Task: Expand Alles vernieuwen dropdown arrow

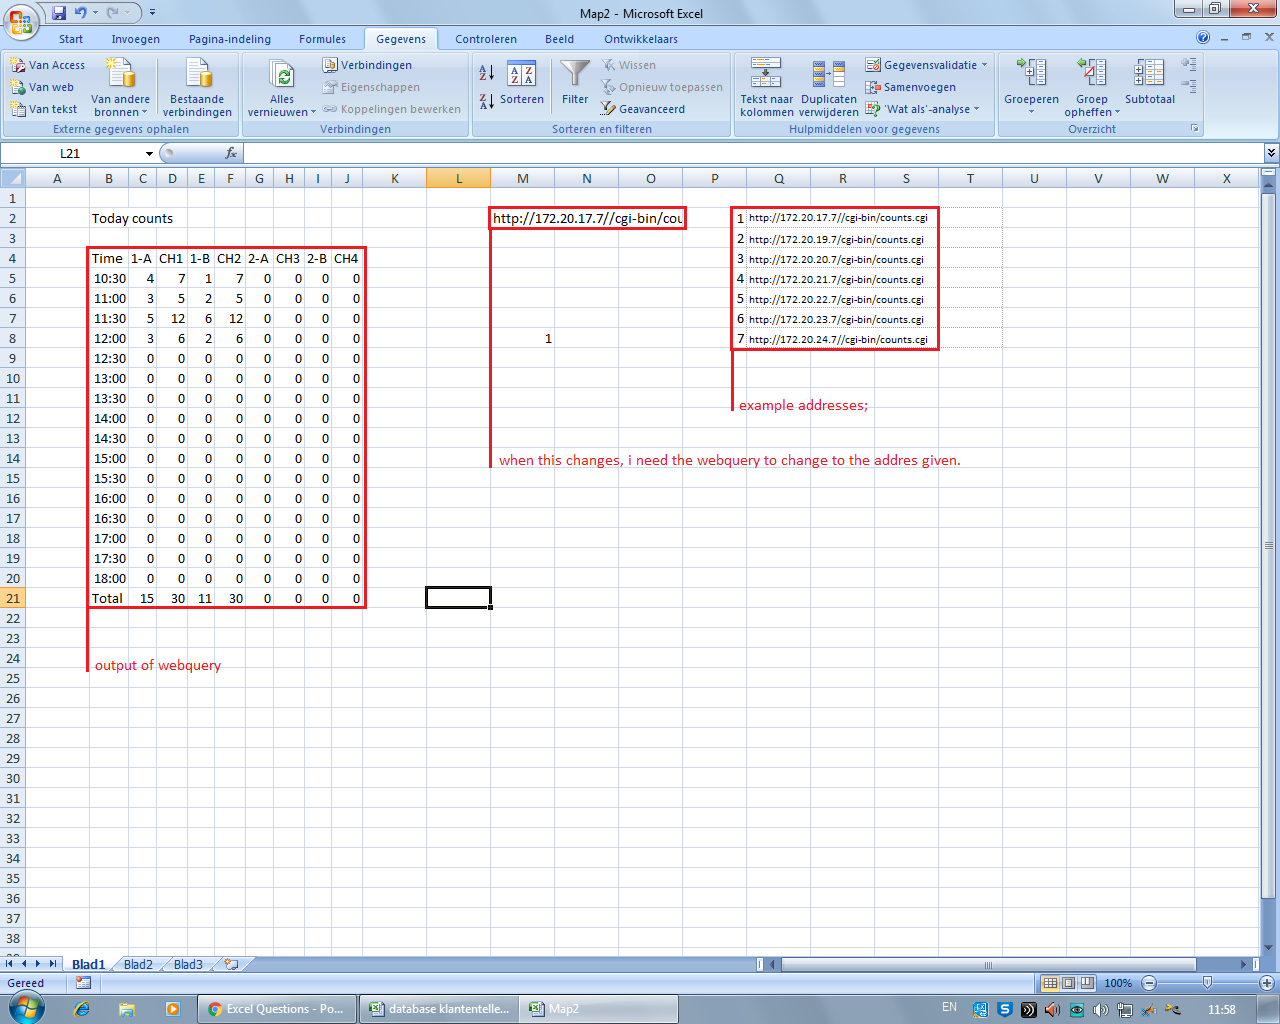Action: (313, 112)
